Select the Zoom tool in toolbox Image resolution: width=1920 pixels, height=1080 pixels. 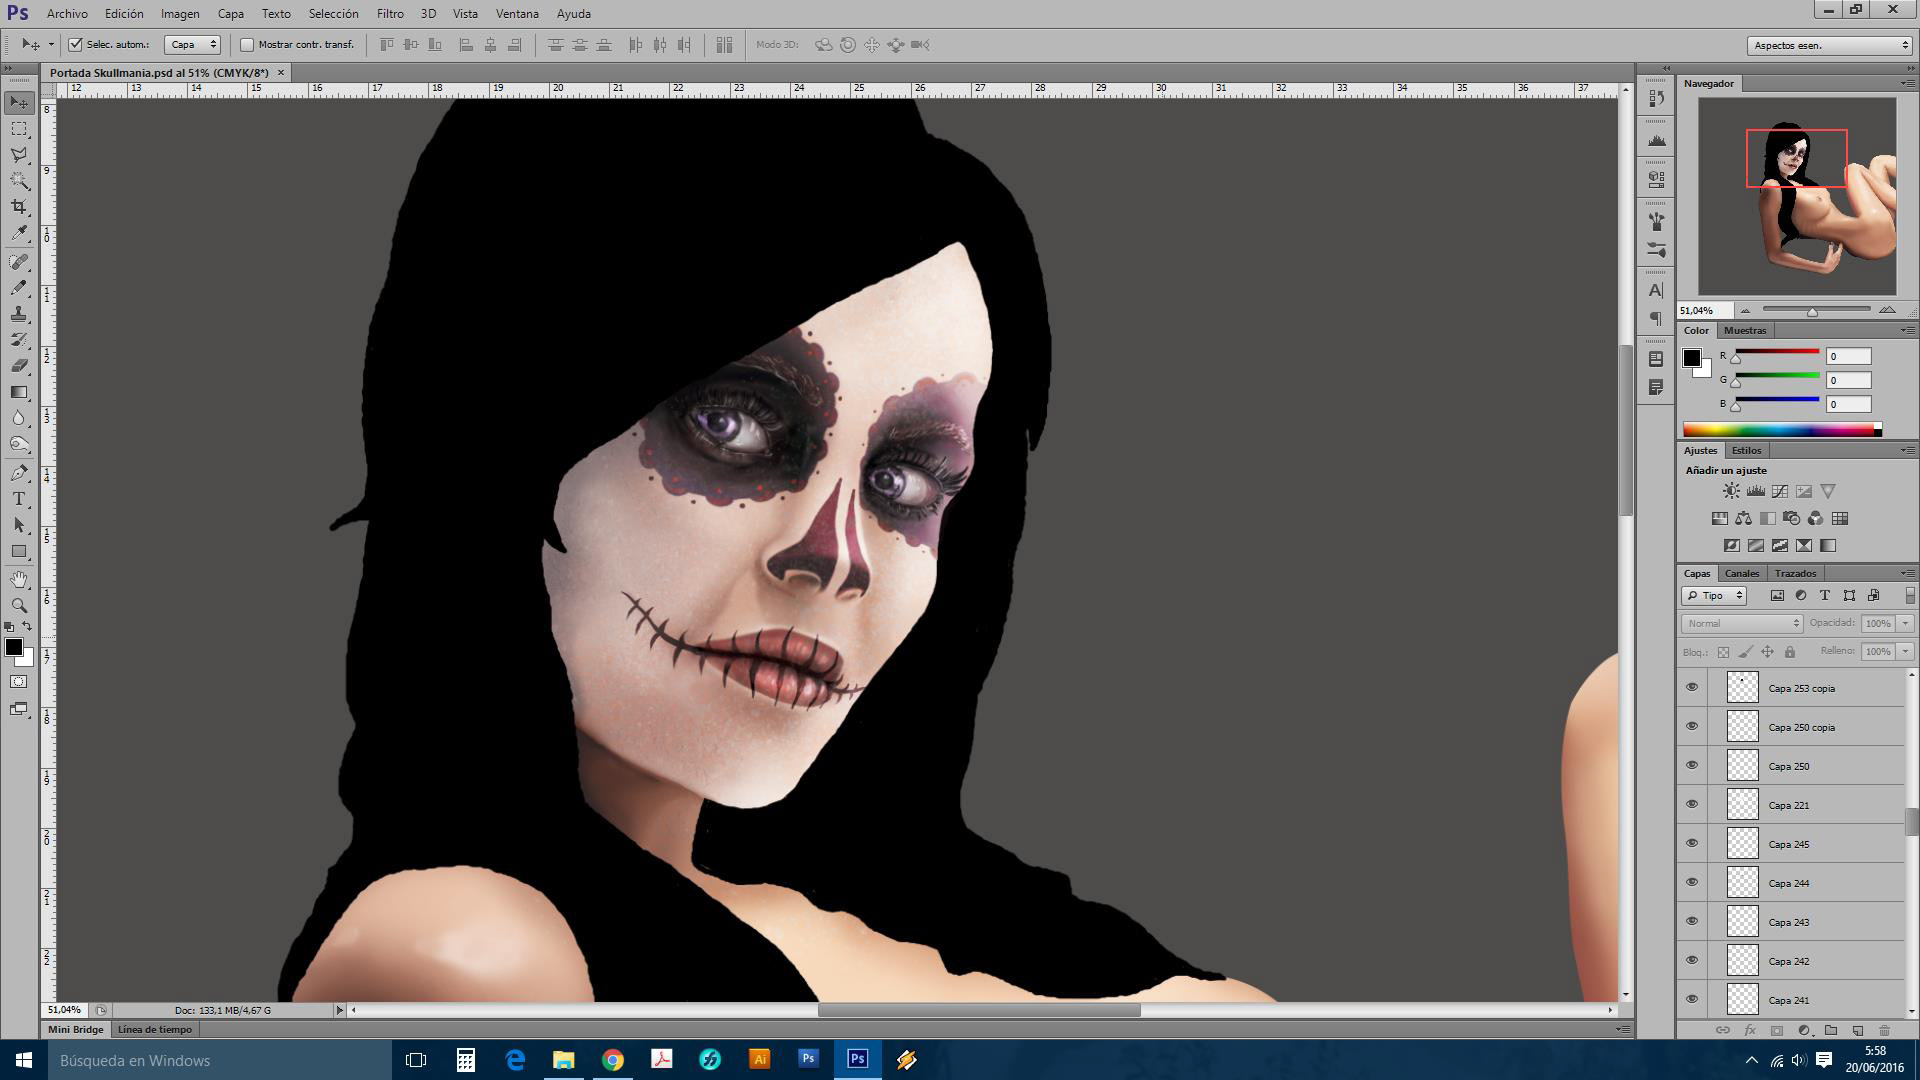(19, 605)
